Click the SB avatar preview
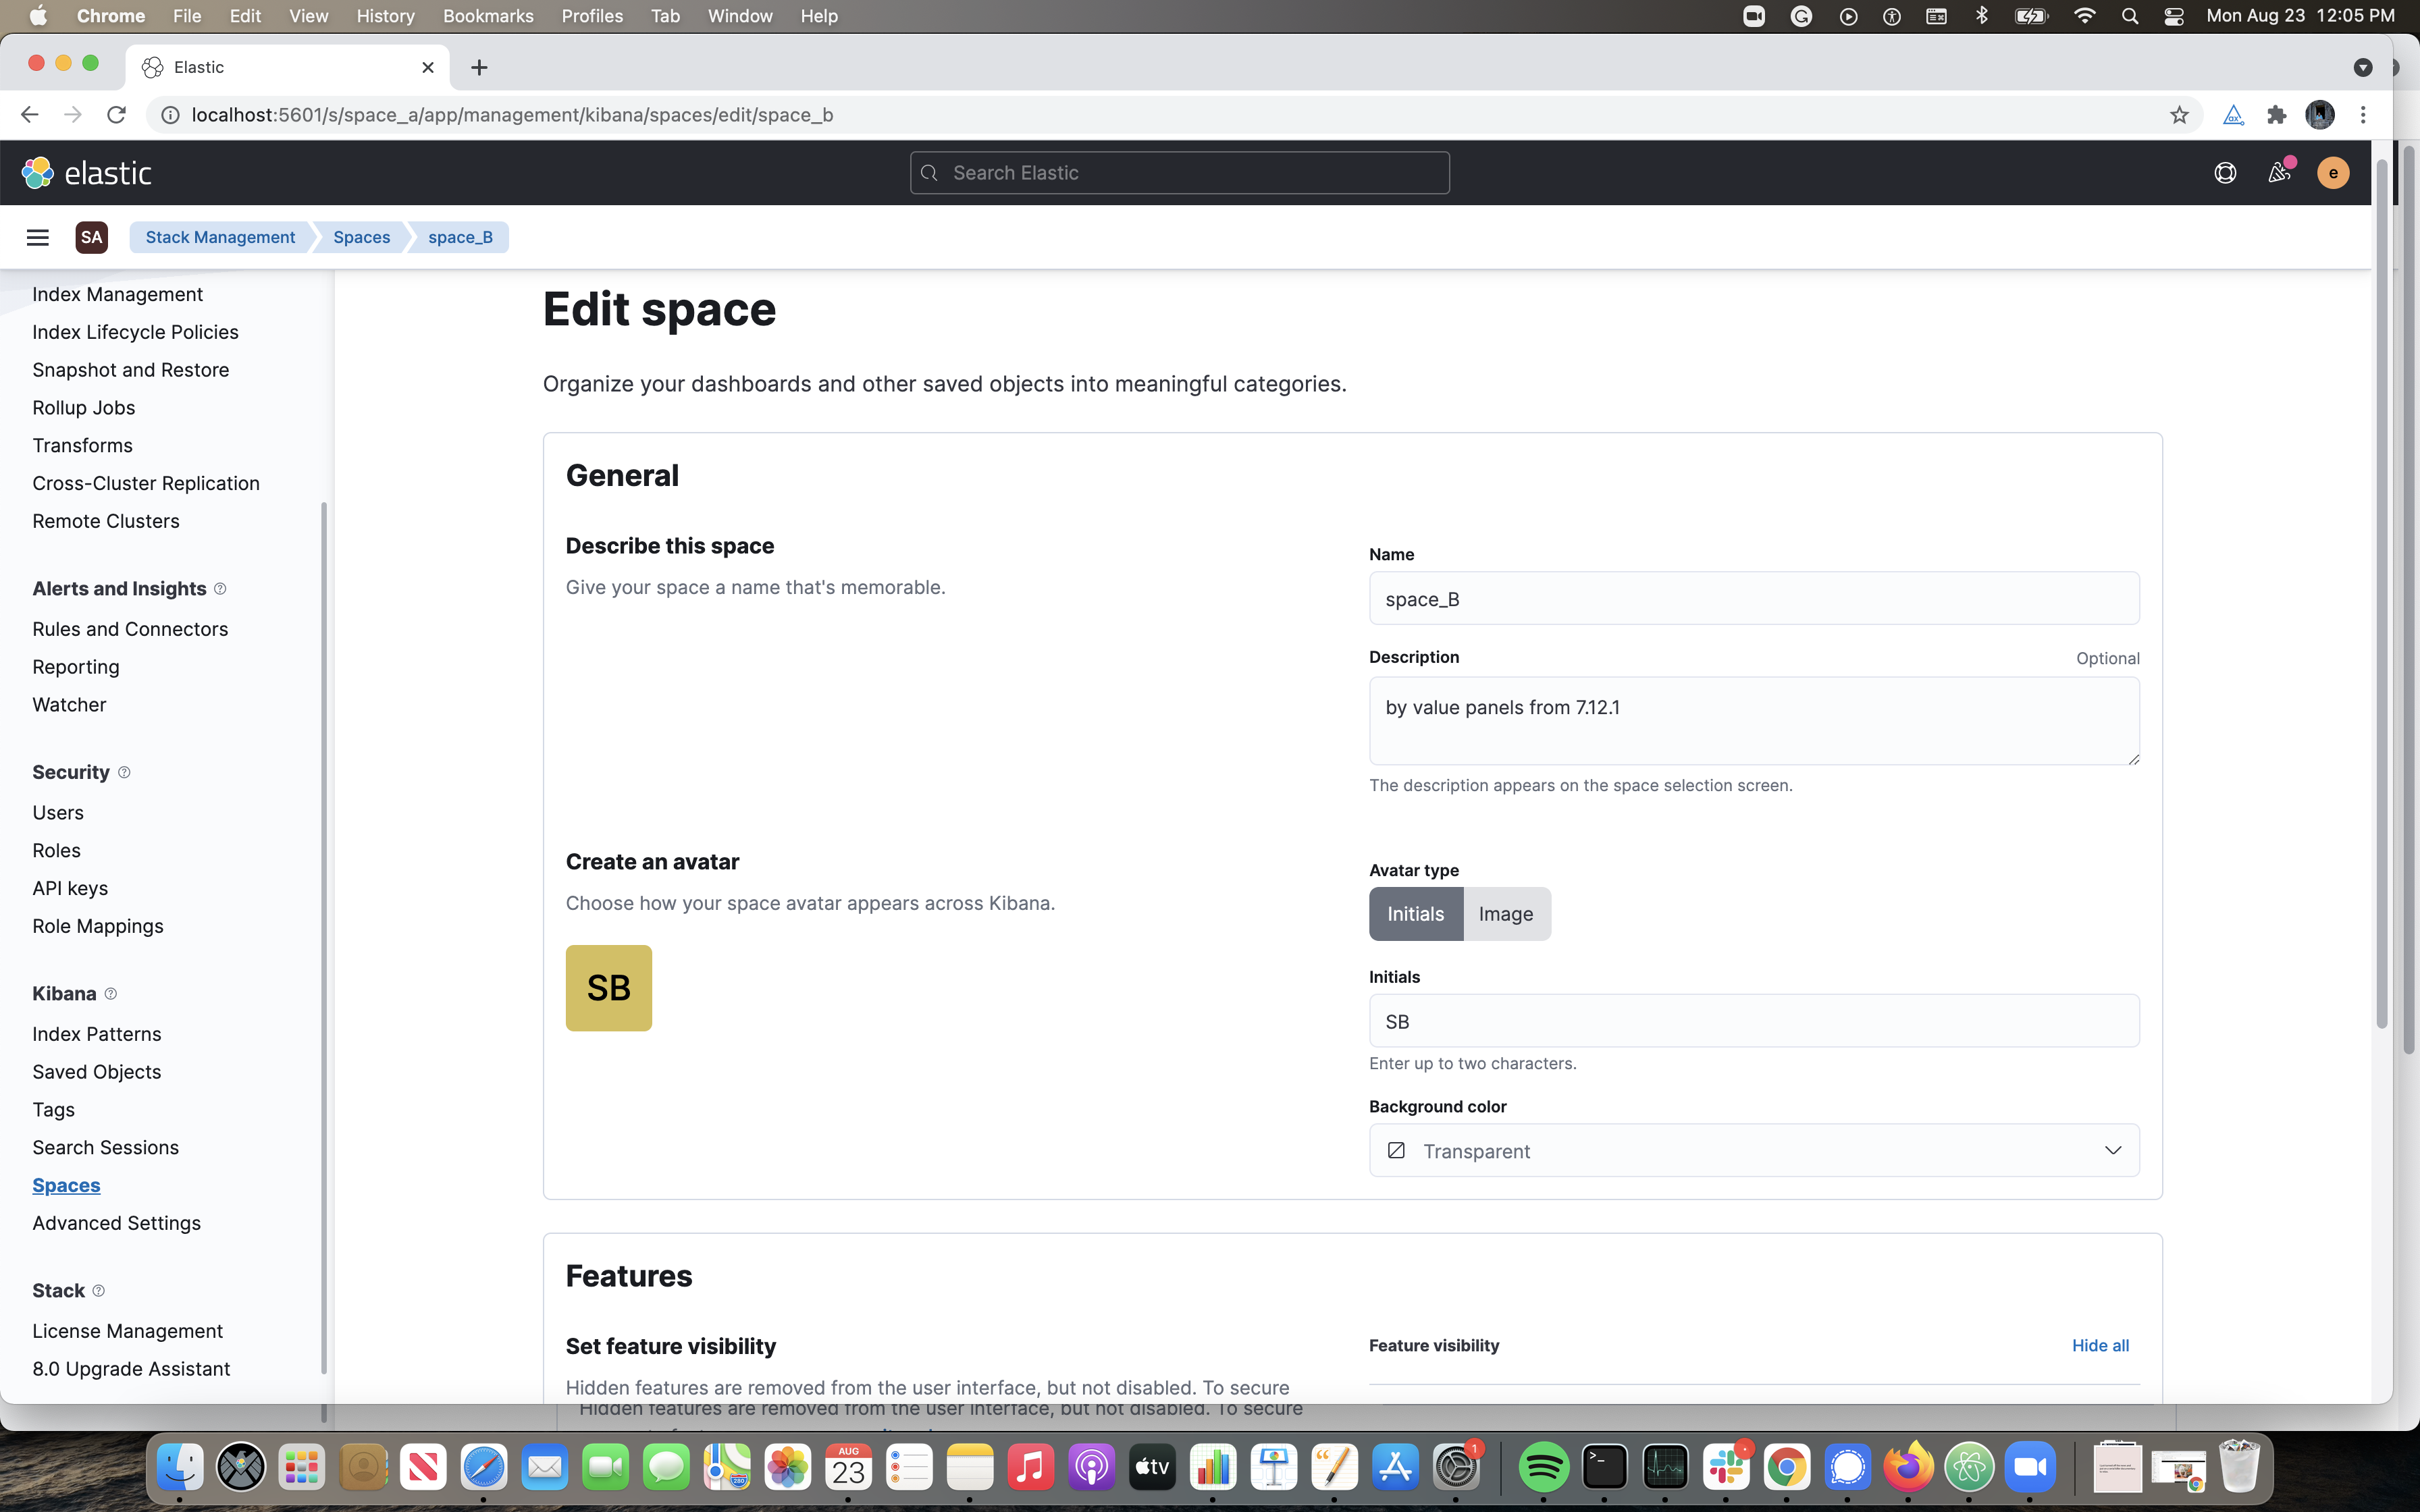 609,988
